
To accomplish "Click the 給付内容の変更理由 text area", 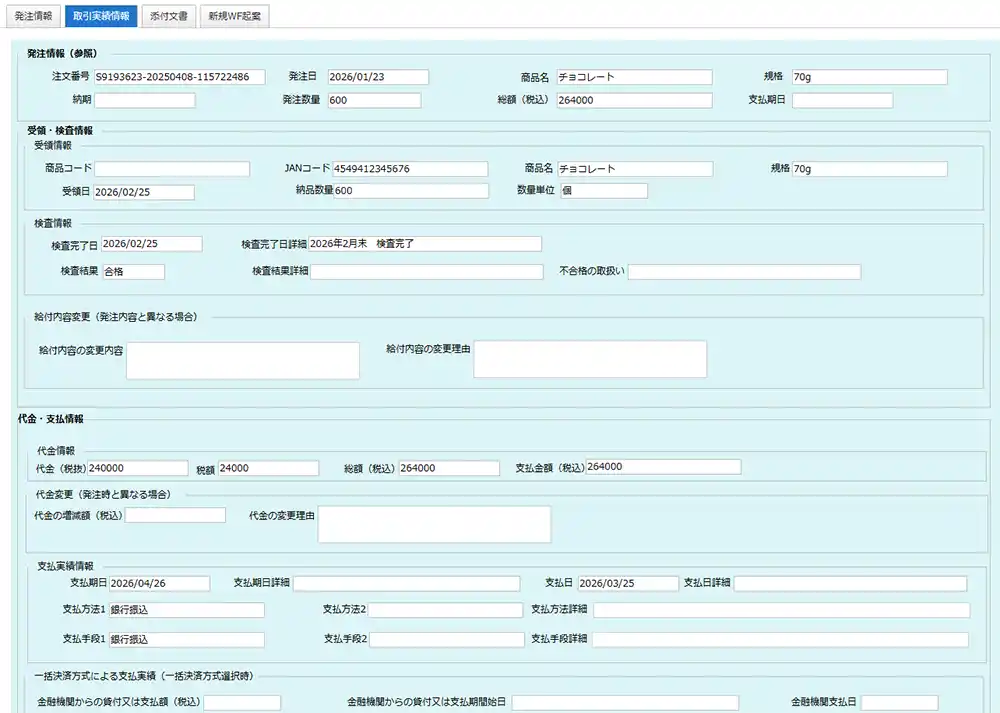I will point(590,359).
